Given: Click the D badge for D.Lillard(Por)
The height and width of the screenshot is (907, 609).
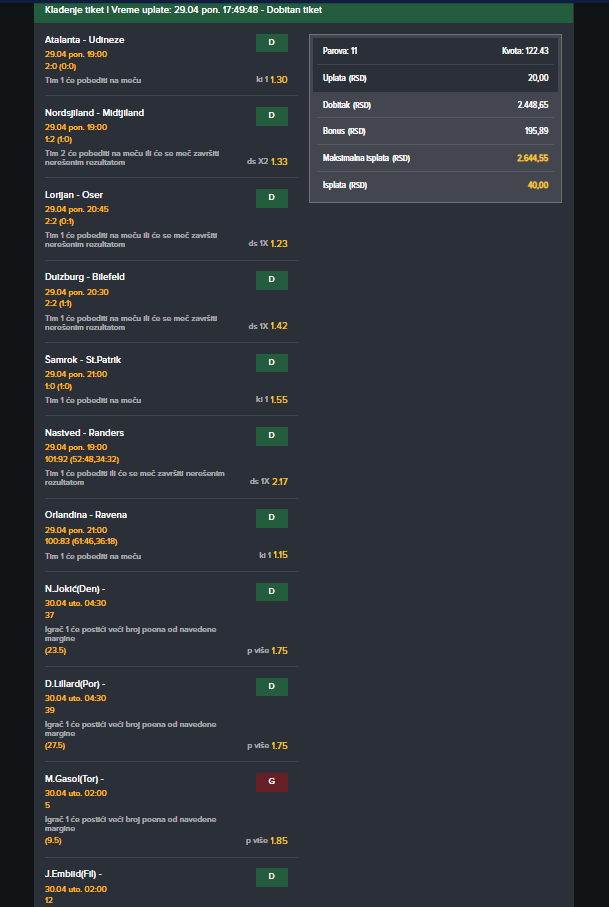Looking at the screenshot, I should [272, 687].
